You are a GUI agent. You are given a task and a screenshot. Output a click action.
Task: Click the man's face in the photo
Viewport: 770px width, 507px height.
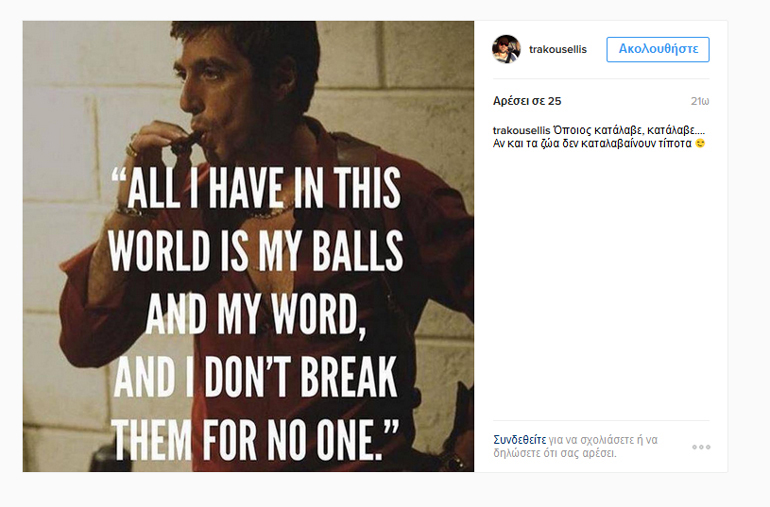coord(217,92)
